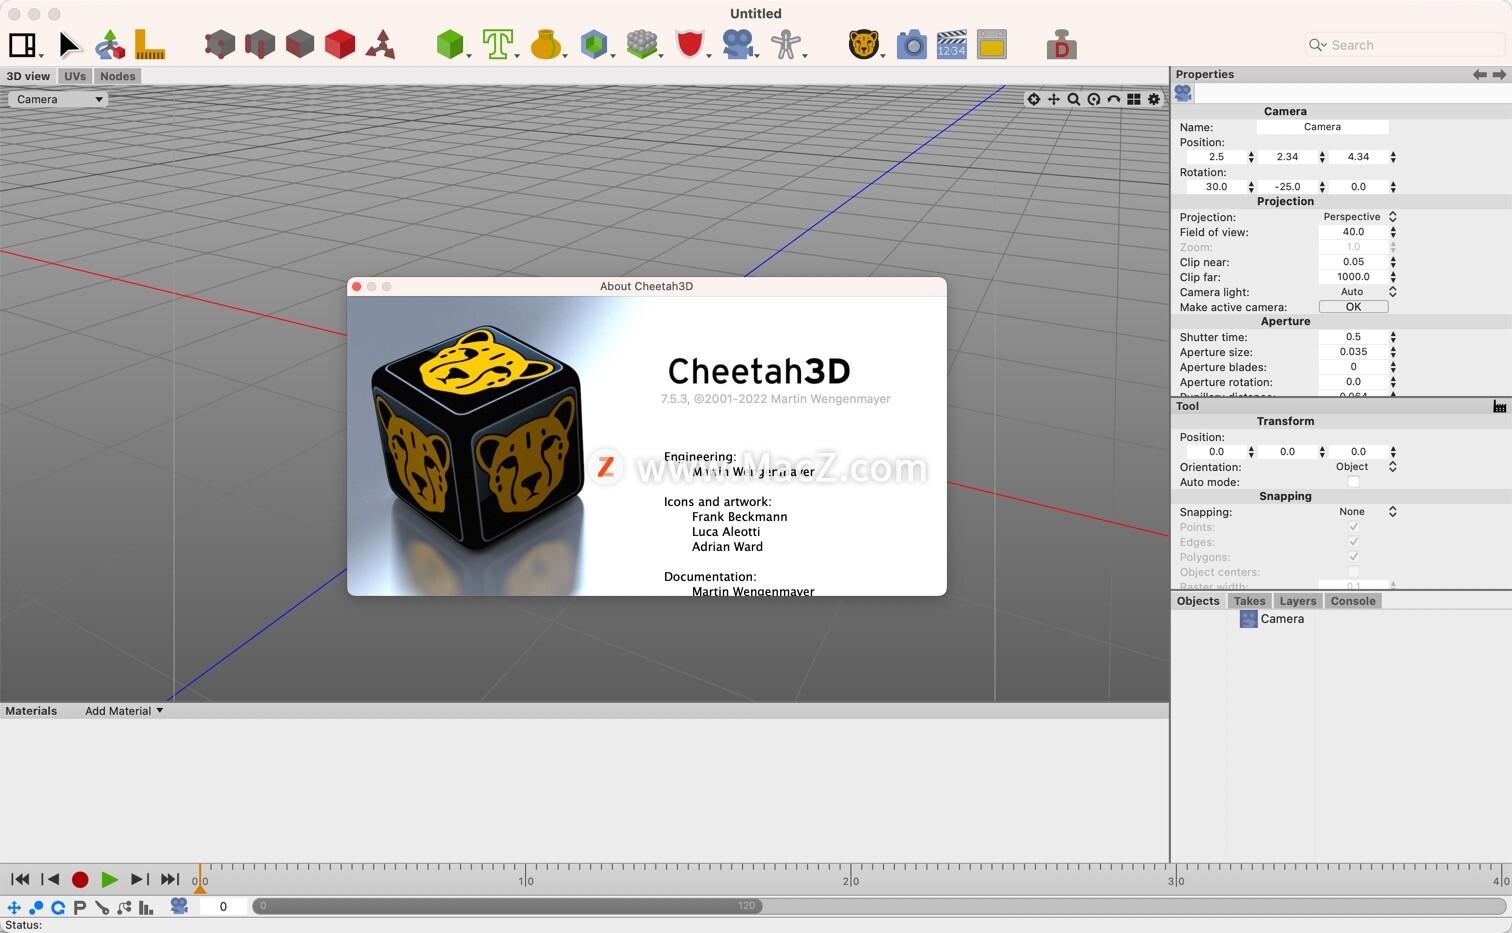Switch to the Console tab
This screenshot has height=933, width=1512.
pos(1353,601)
